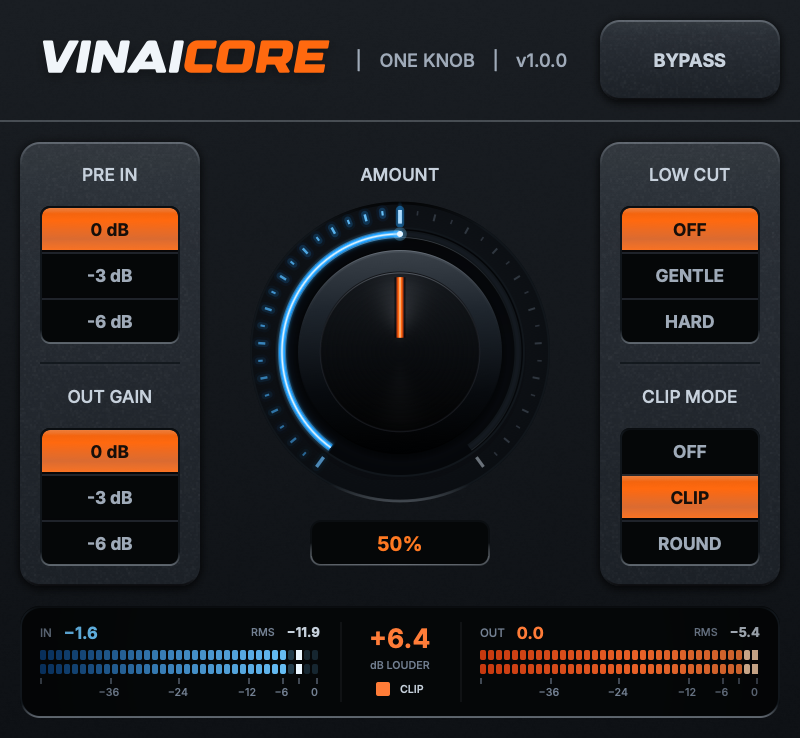Click the AMOUNT label above the knob

coord(399,175)
